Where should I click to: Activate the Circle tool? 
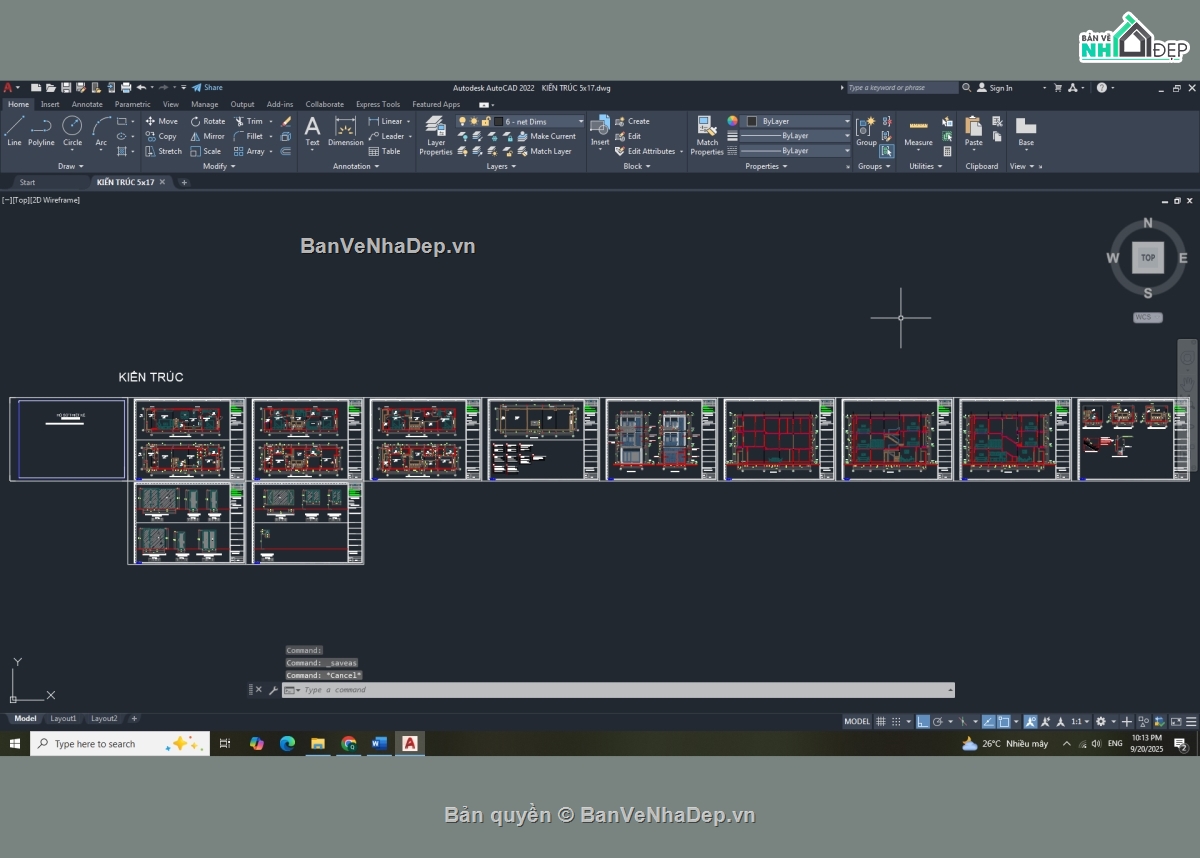tap(72, 130)
